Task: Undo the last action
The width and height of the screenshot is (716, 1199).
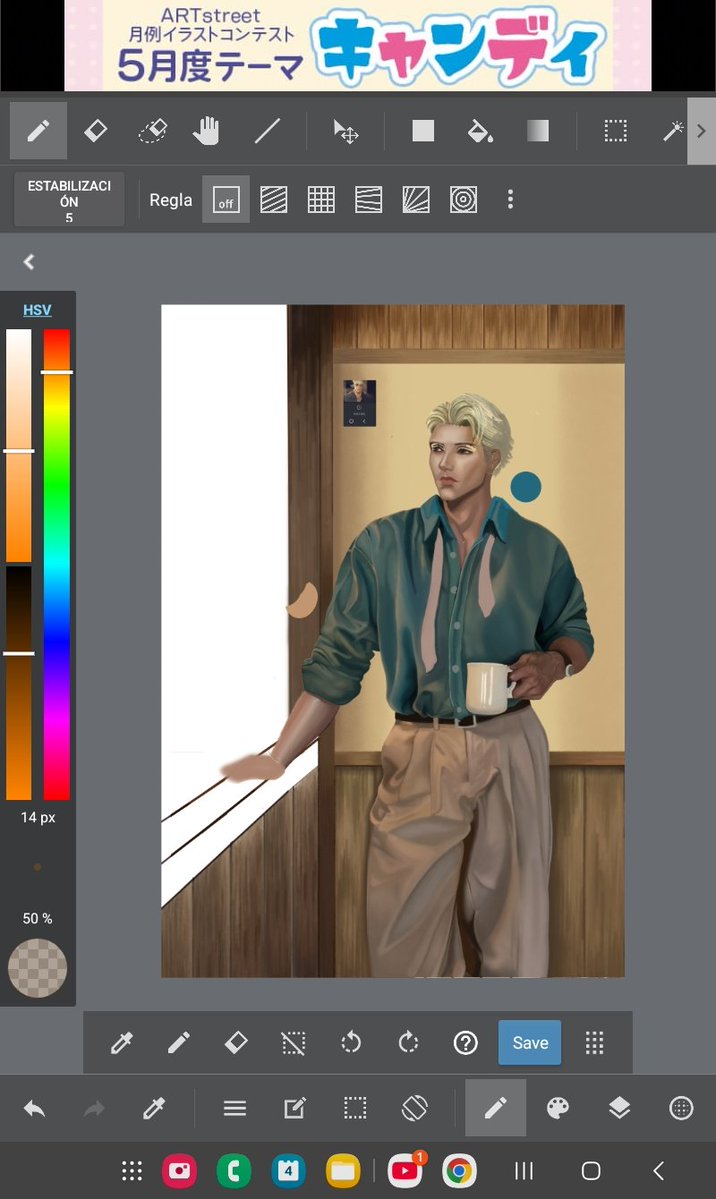Action: click(x=34, y=1108)
